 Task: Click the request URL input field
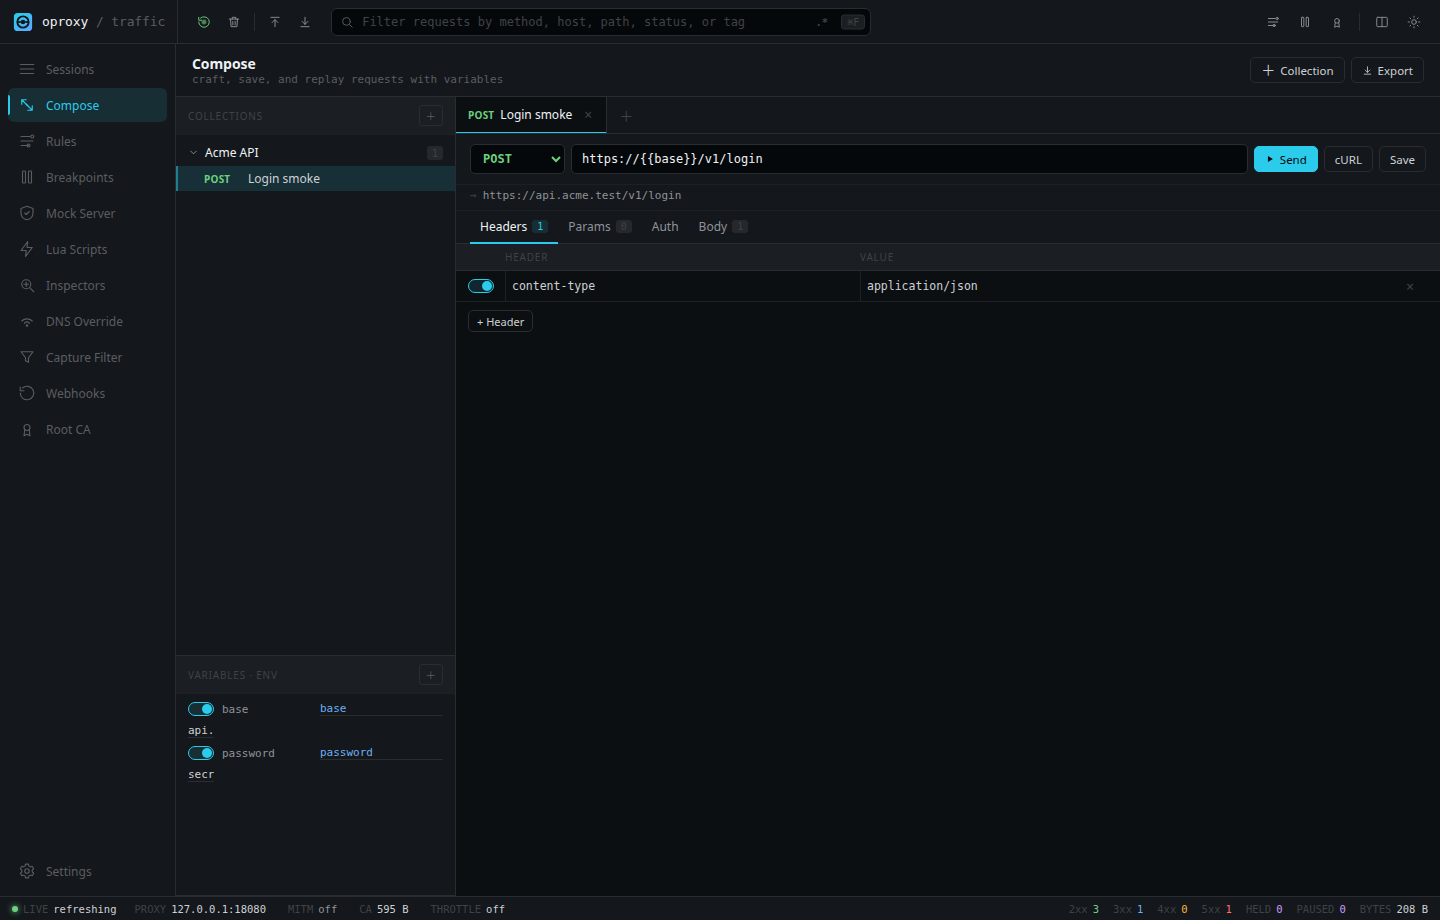(909, 159)
